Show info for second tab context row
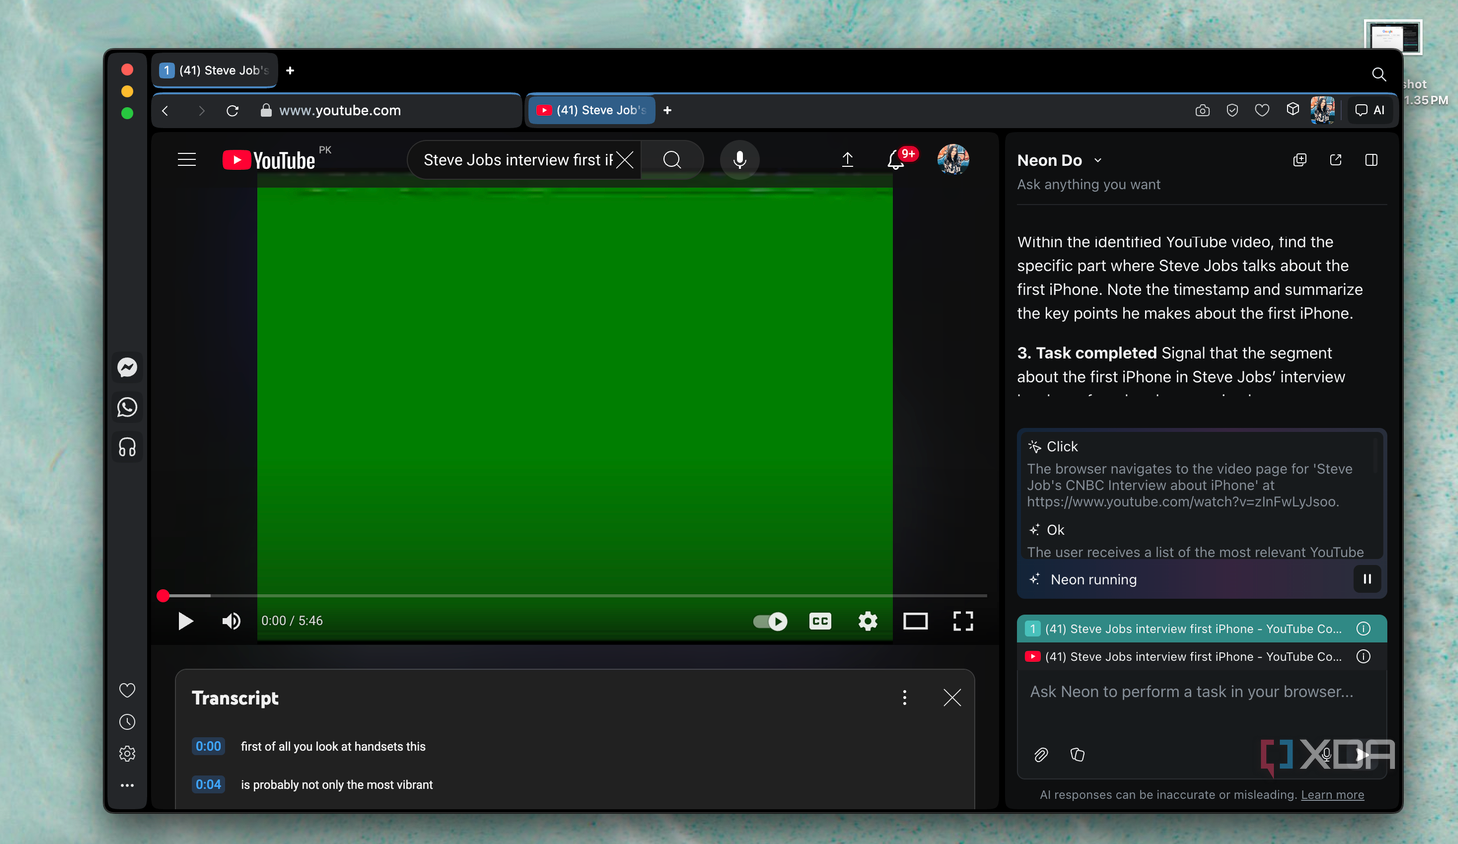The width and height of the screenshot is (1458, 844). pos(1363,657)
